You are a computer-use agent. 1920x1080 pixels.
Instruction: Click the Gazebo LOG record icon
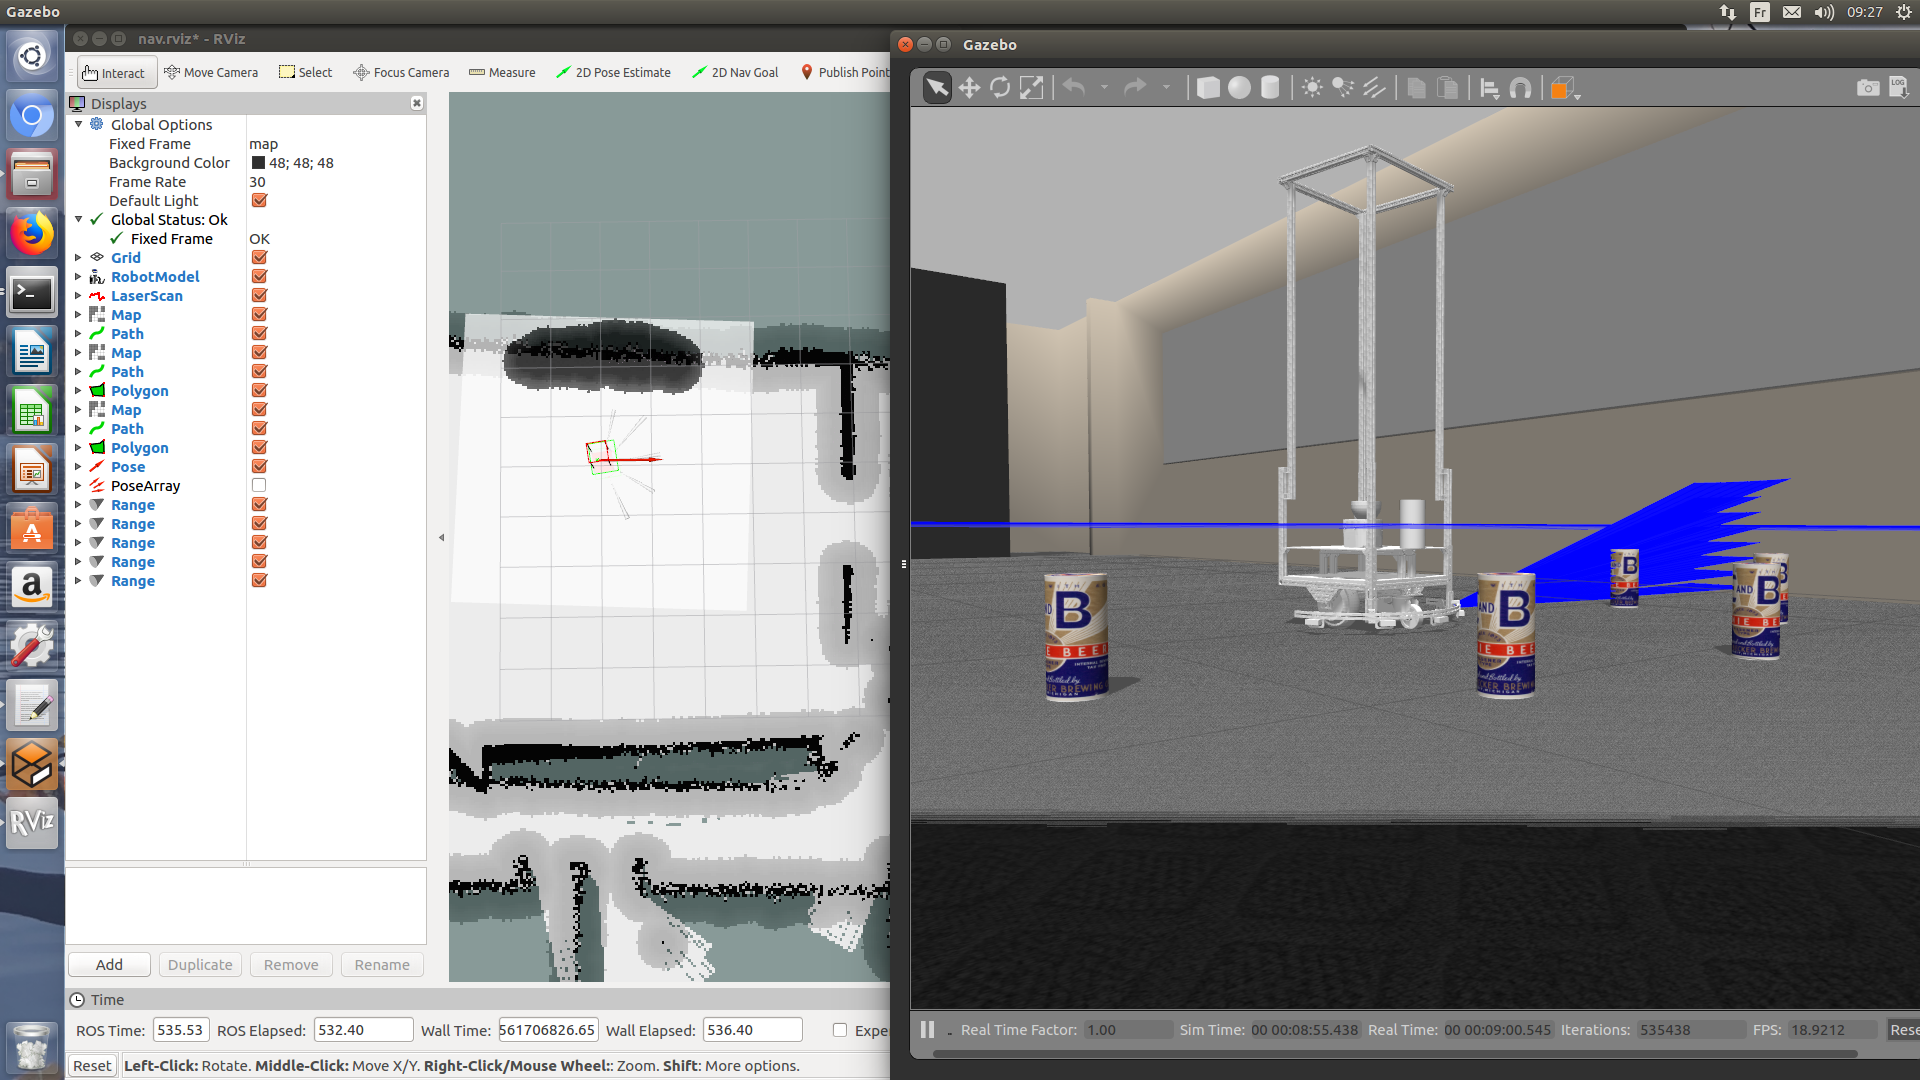tap(1899, 88)
